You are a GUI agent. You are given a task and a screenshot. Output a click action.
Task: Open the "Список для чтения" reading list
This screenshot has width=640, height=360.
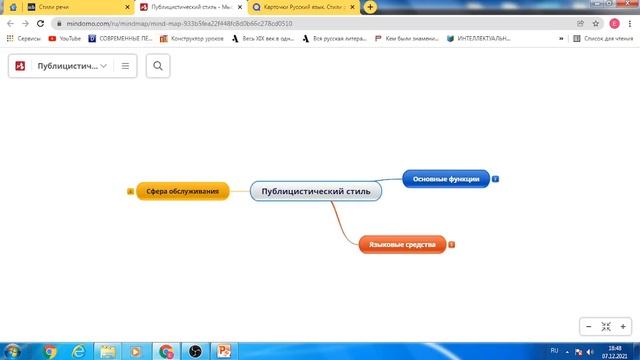click(x=603, y=38)
